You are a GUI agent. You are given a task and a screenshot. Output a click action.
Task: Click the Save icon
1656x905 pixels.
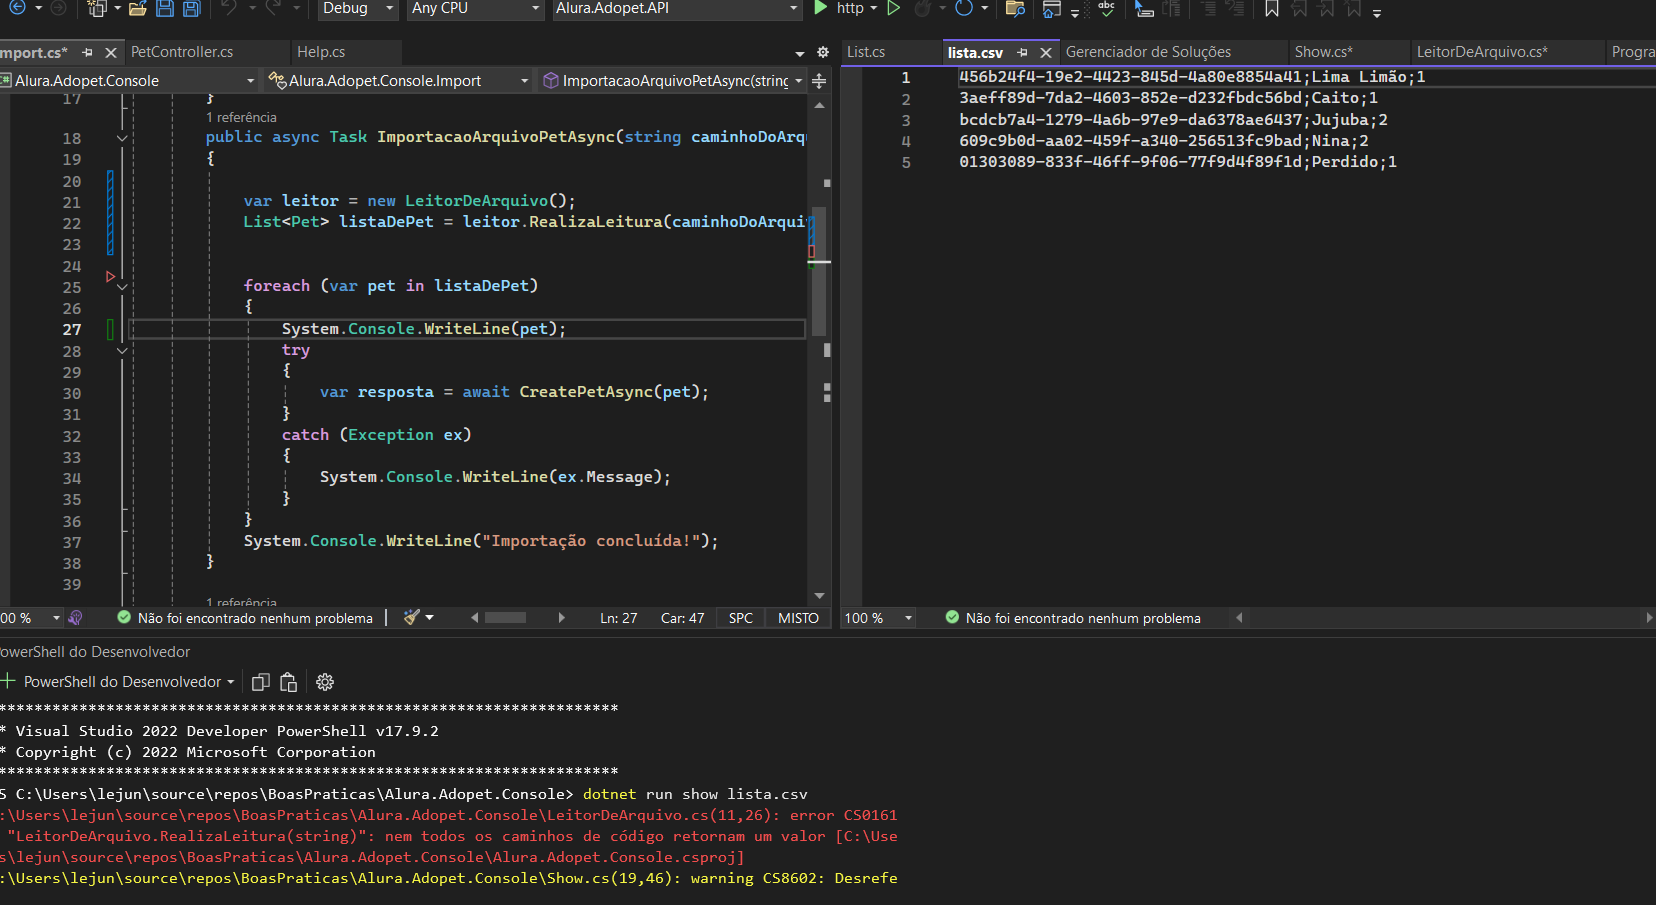pos(165,8)
